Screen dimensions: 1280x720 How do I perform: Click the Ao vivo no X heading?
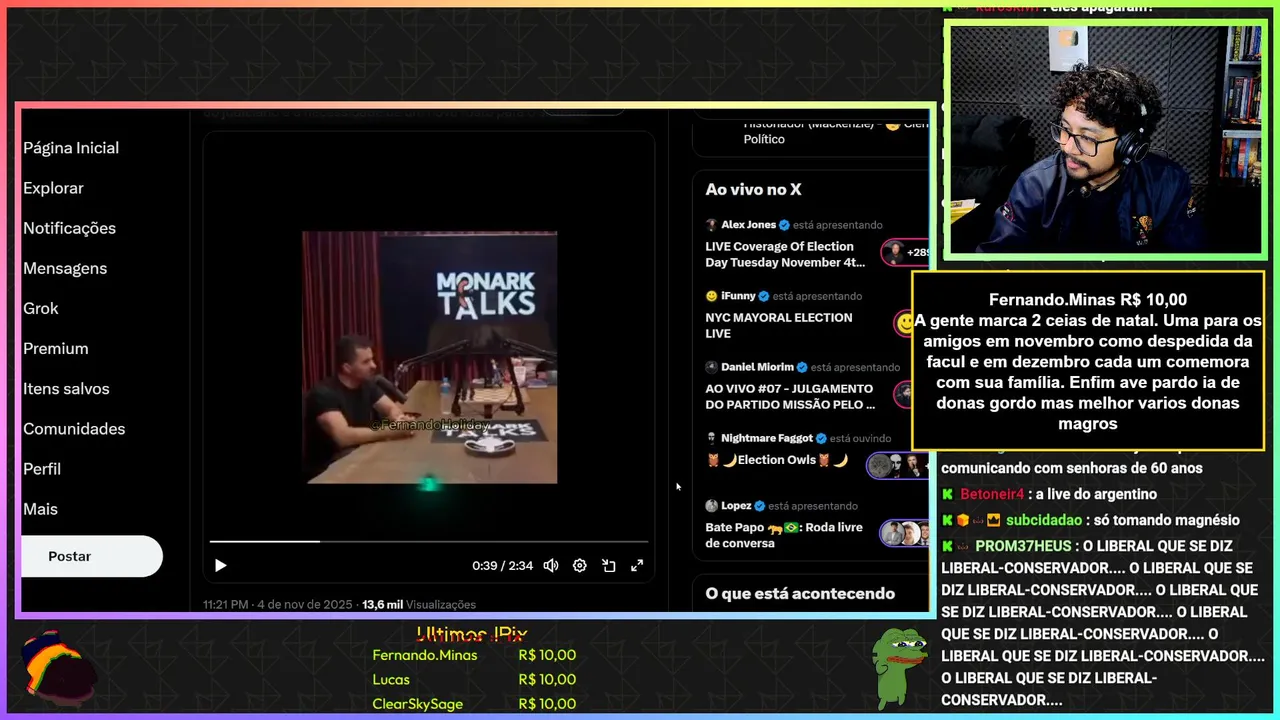tap(753, 190)
